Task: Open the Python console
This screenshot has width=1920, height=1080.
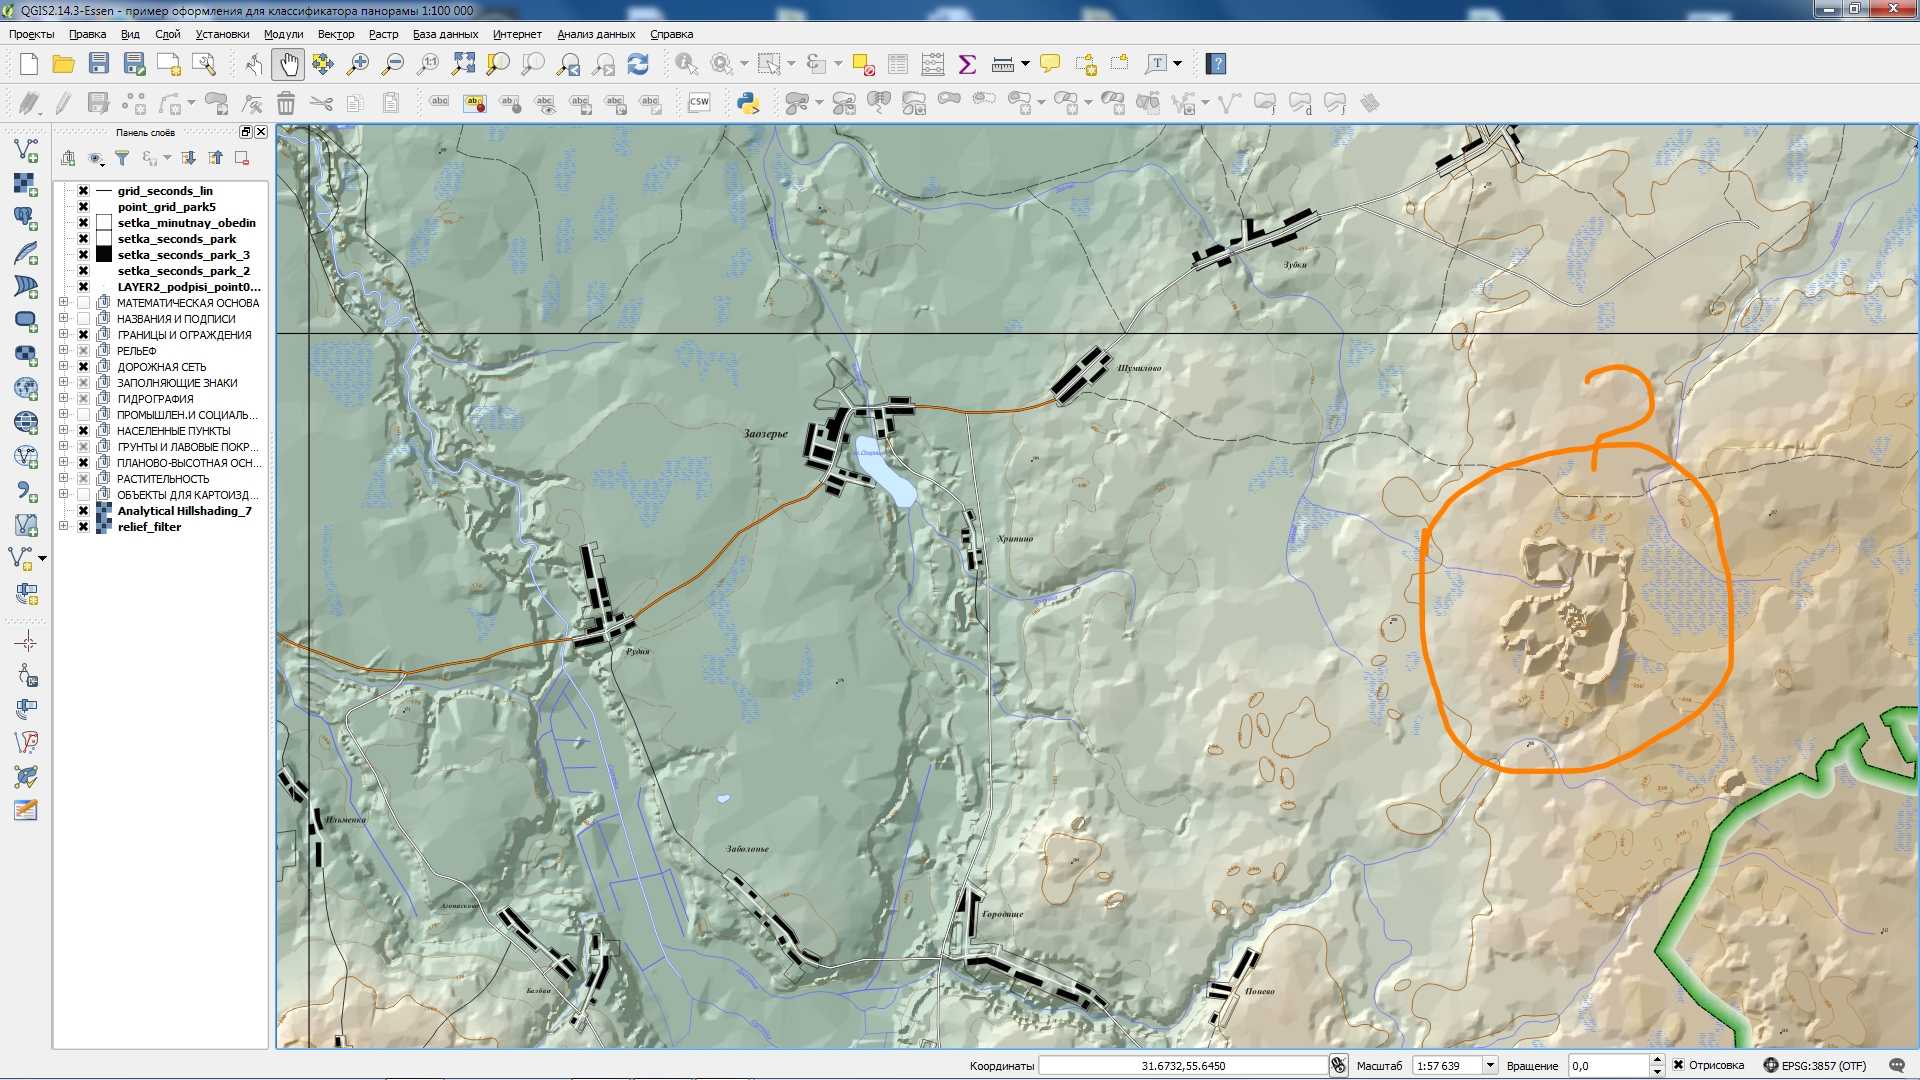Action: (x=747, y=103)
